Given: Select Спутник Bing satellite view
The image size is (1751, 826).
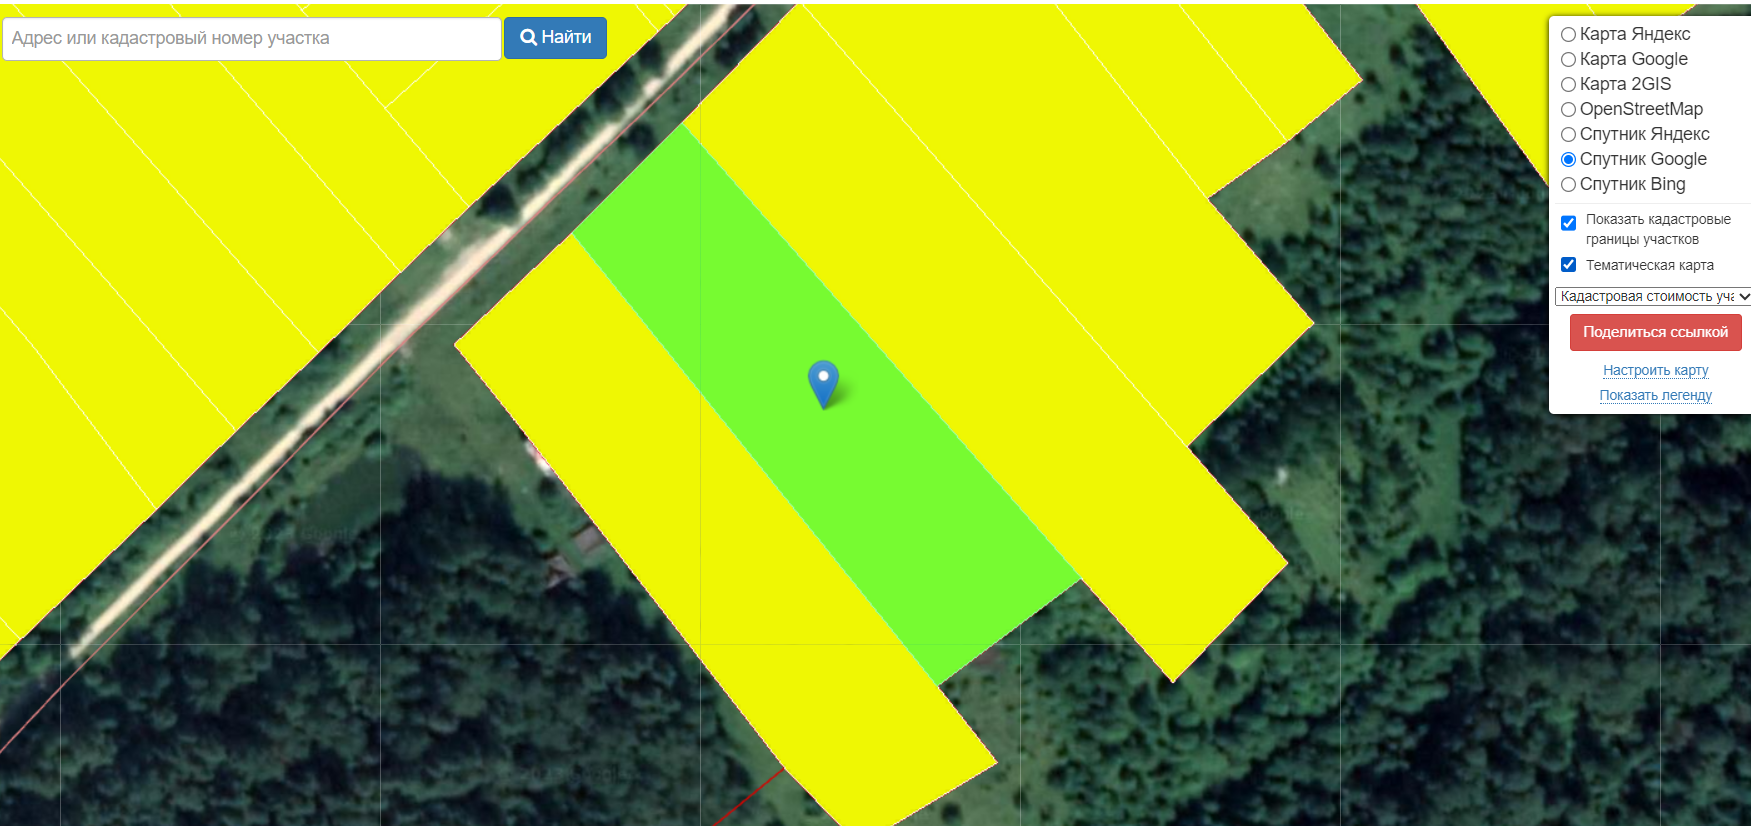Looking at the screenshot, I should [x=1568, y=184].
